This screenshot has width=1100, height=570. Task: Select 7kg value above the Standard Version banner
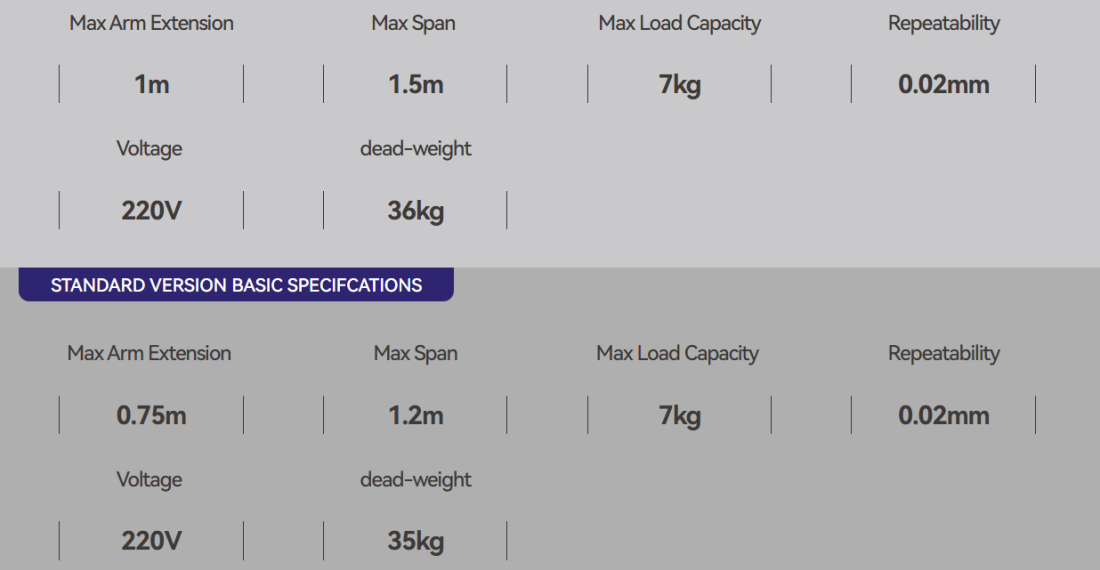point(679,85)
